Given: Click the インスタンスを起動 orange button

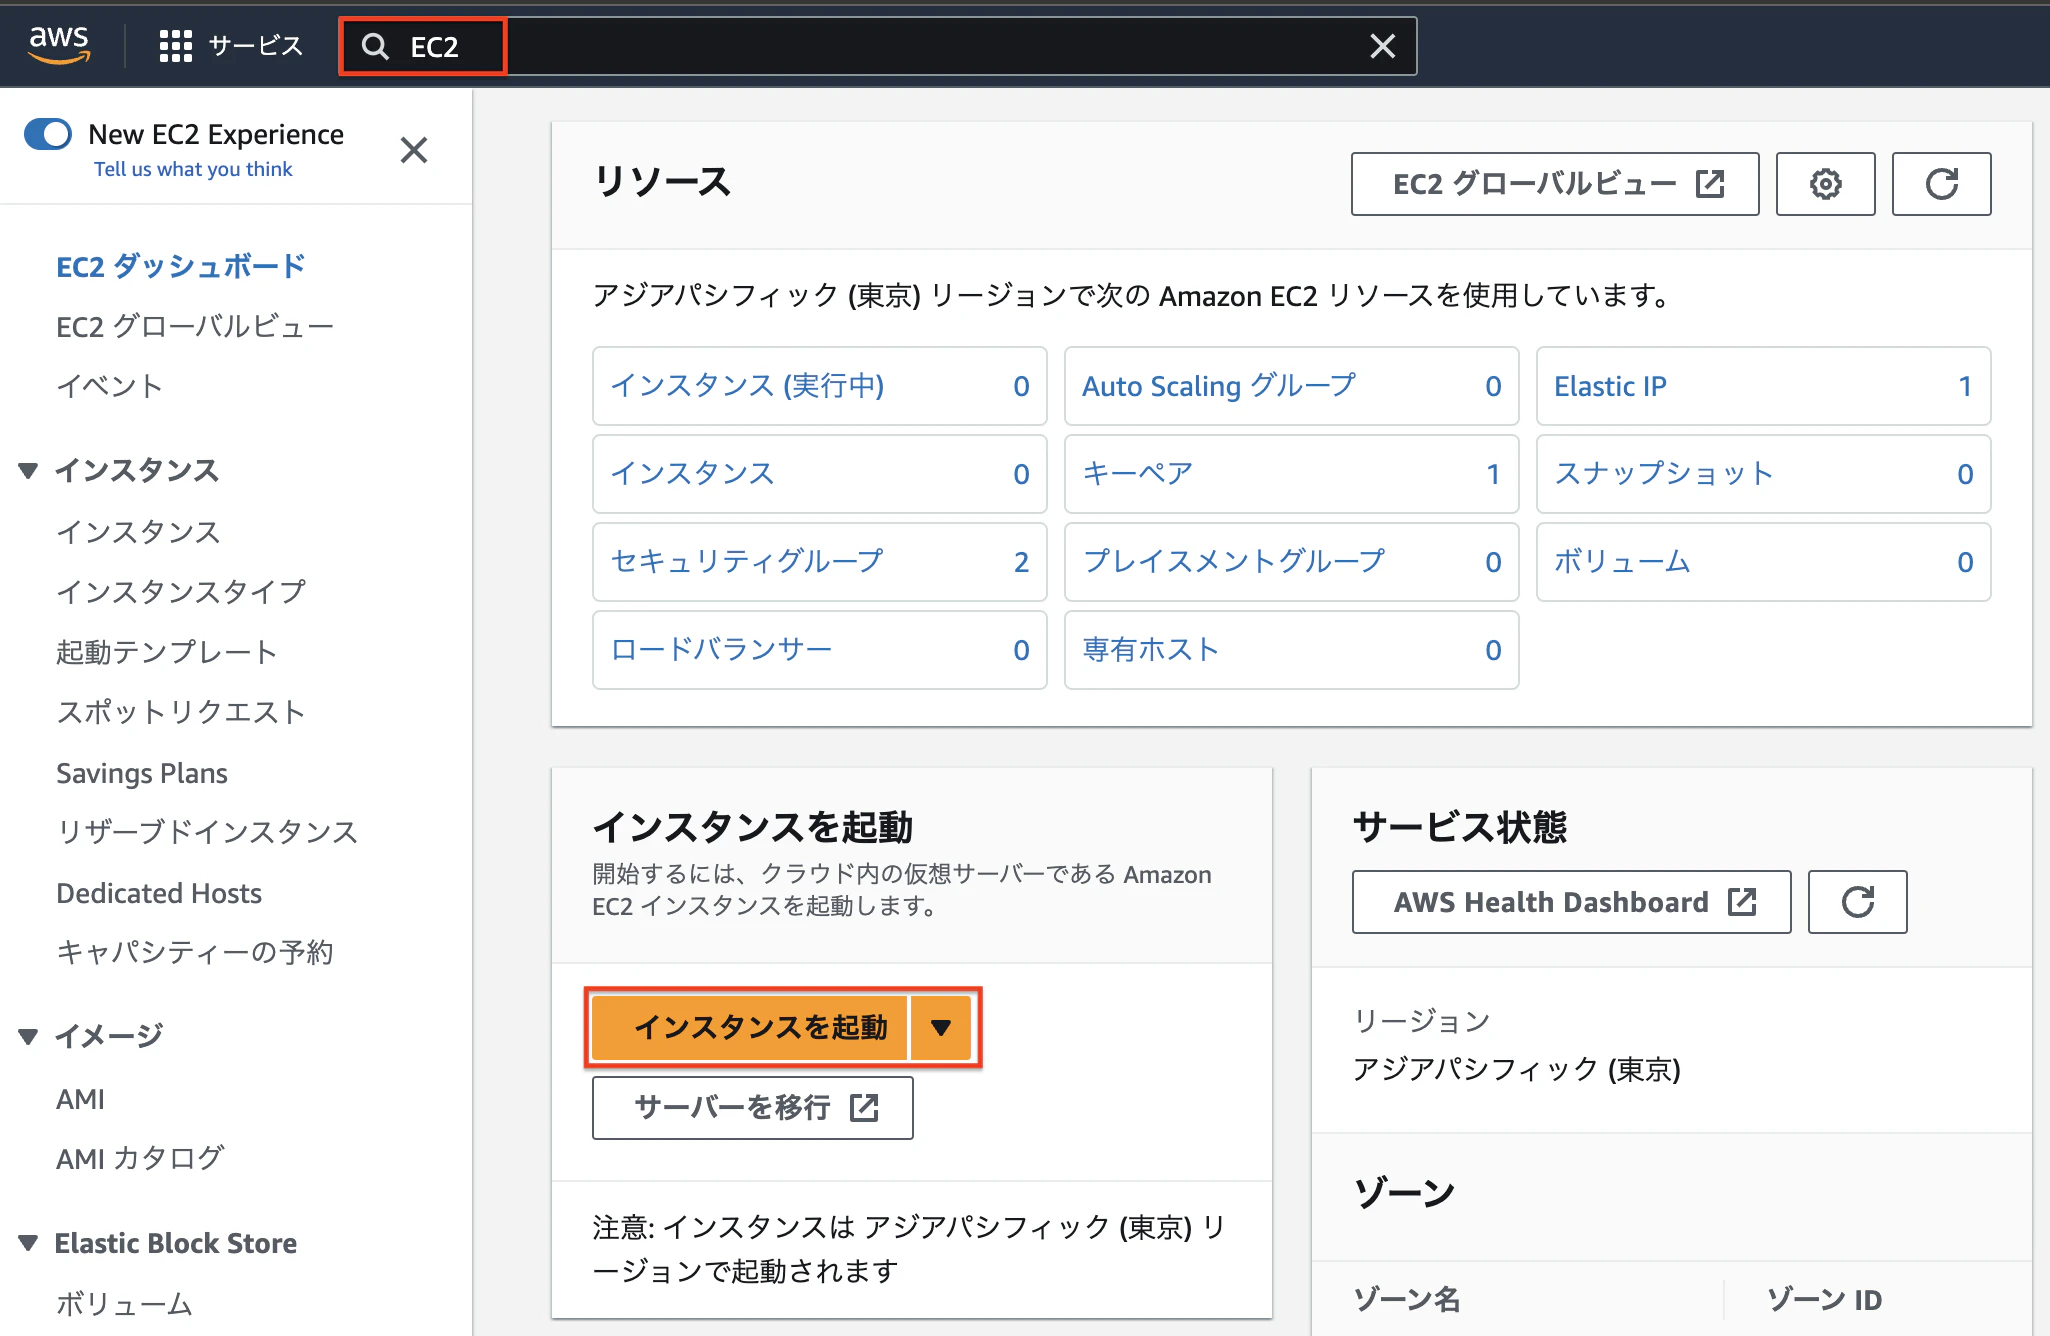Looking at the screenshot, I should [x=749, y=1027].
